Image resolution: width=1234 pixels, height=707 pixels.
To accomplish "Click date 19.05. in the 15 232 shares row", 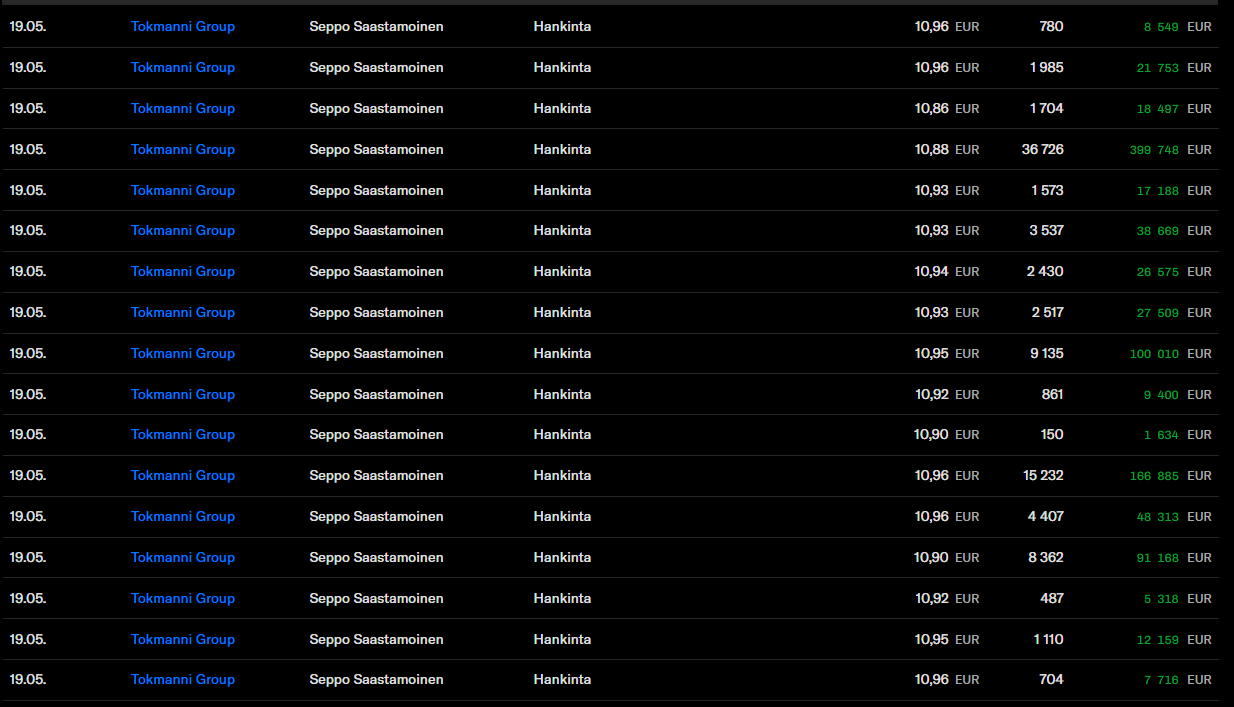I will [x=28, y=476].
